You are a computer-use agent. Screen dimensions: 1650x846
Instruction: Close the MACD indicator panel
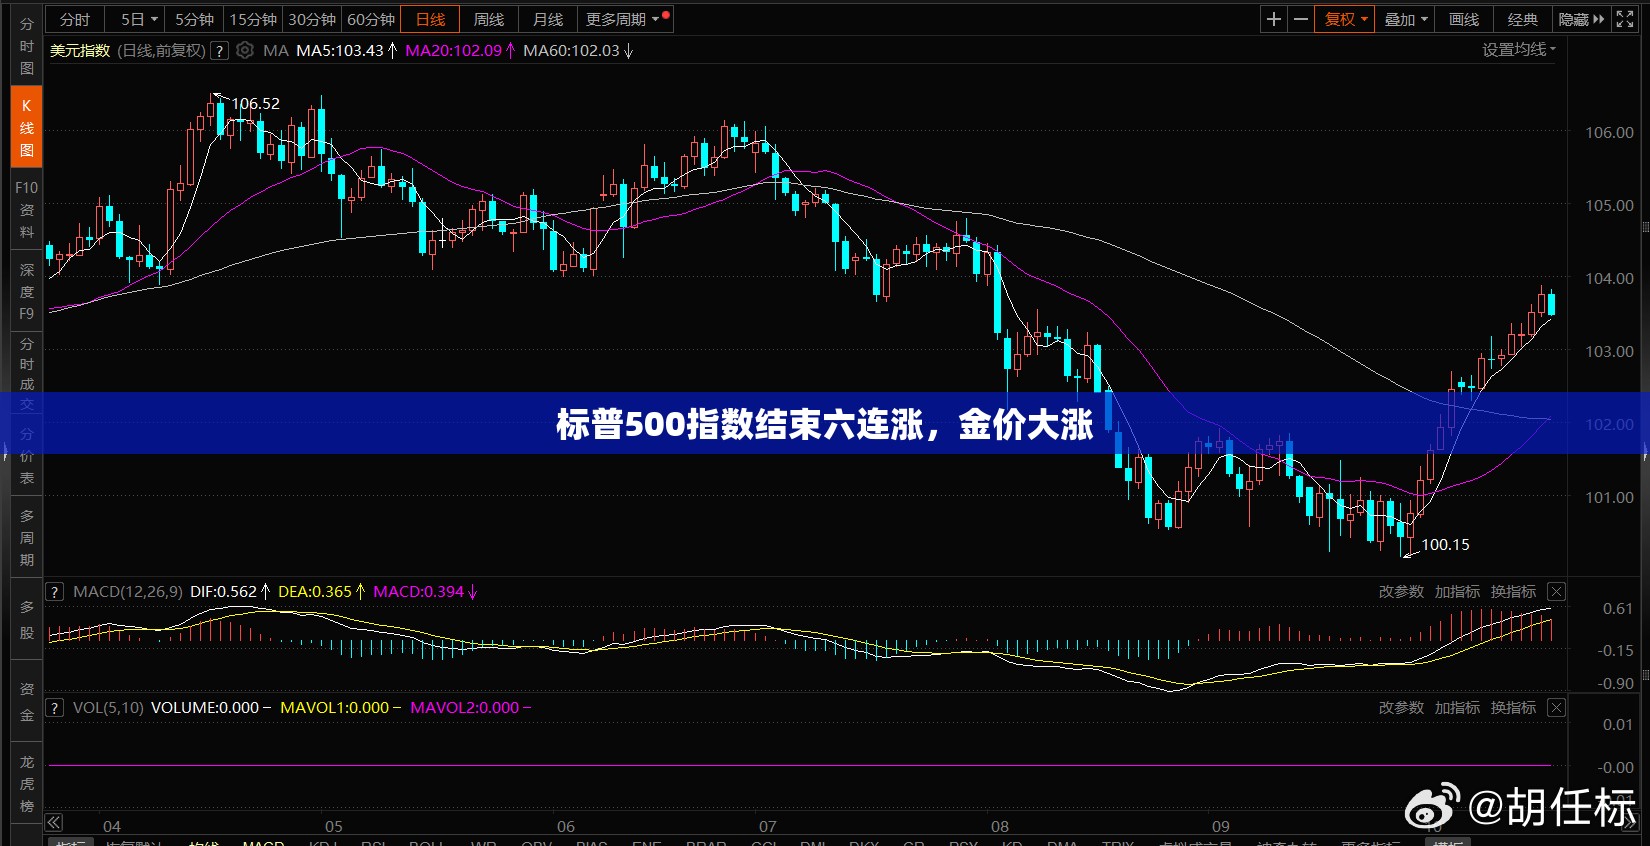(x=1556, y=592)
